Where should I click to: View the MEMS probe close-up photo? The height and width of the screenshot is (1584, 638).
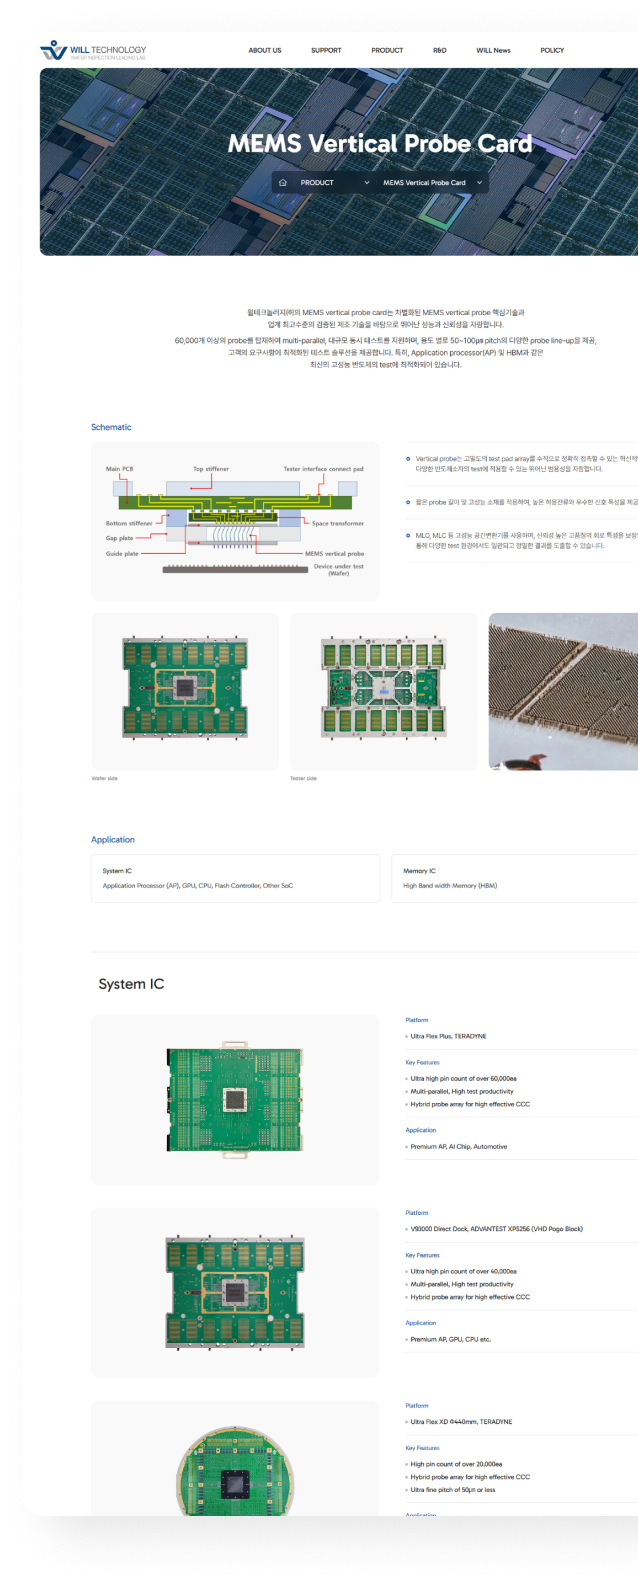pos(563,691)
